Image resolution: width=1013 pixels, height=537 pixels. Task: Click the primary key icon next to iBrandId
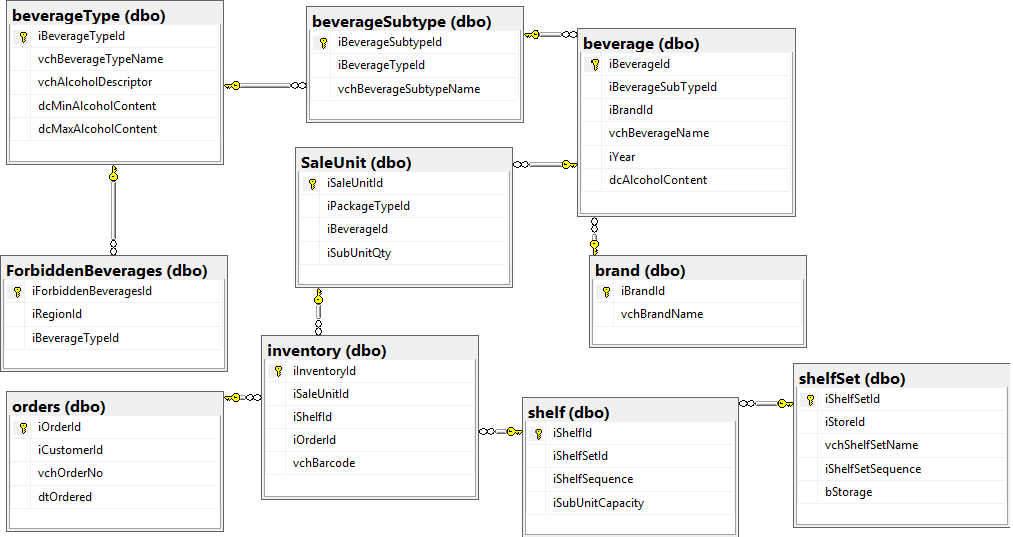coord(606,291)
